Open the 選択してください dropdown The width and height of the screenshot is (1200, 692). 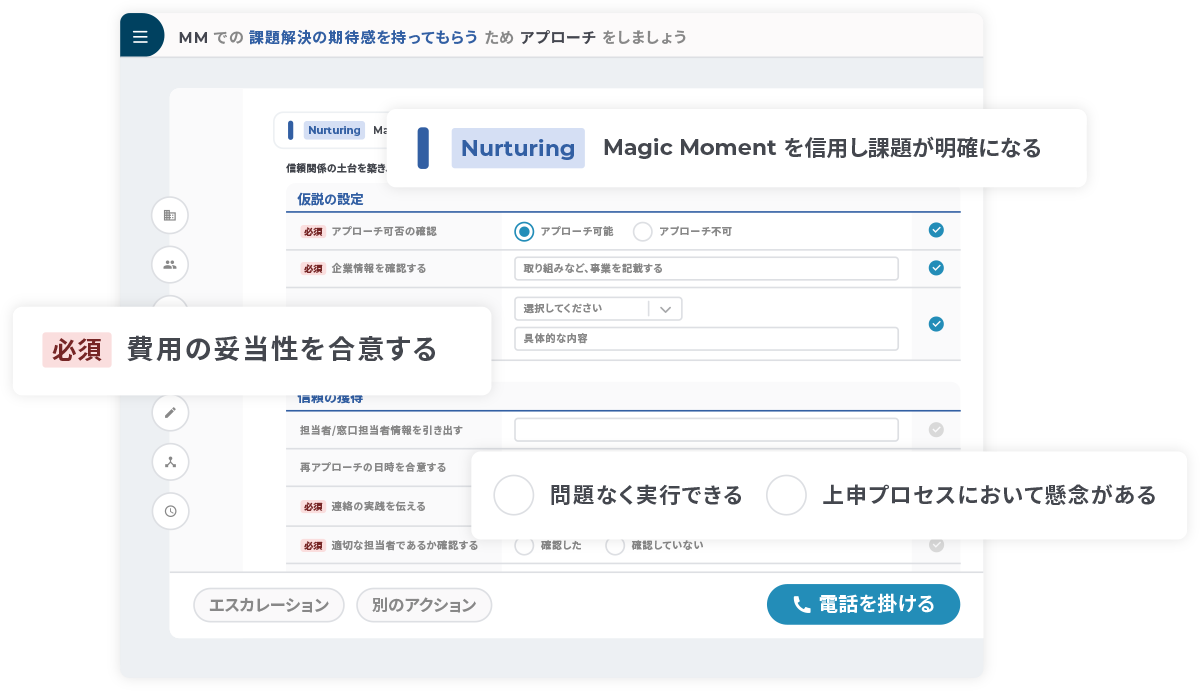click(x=598, y=308)
